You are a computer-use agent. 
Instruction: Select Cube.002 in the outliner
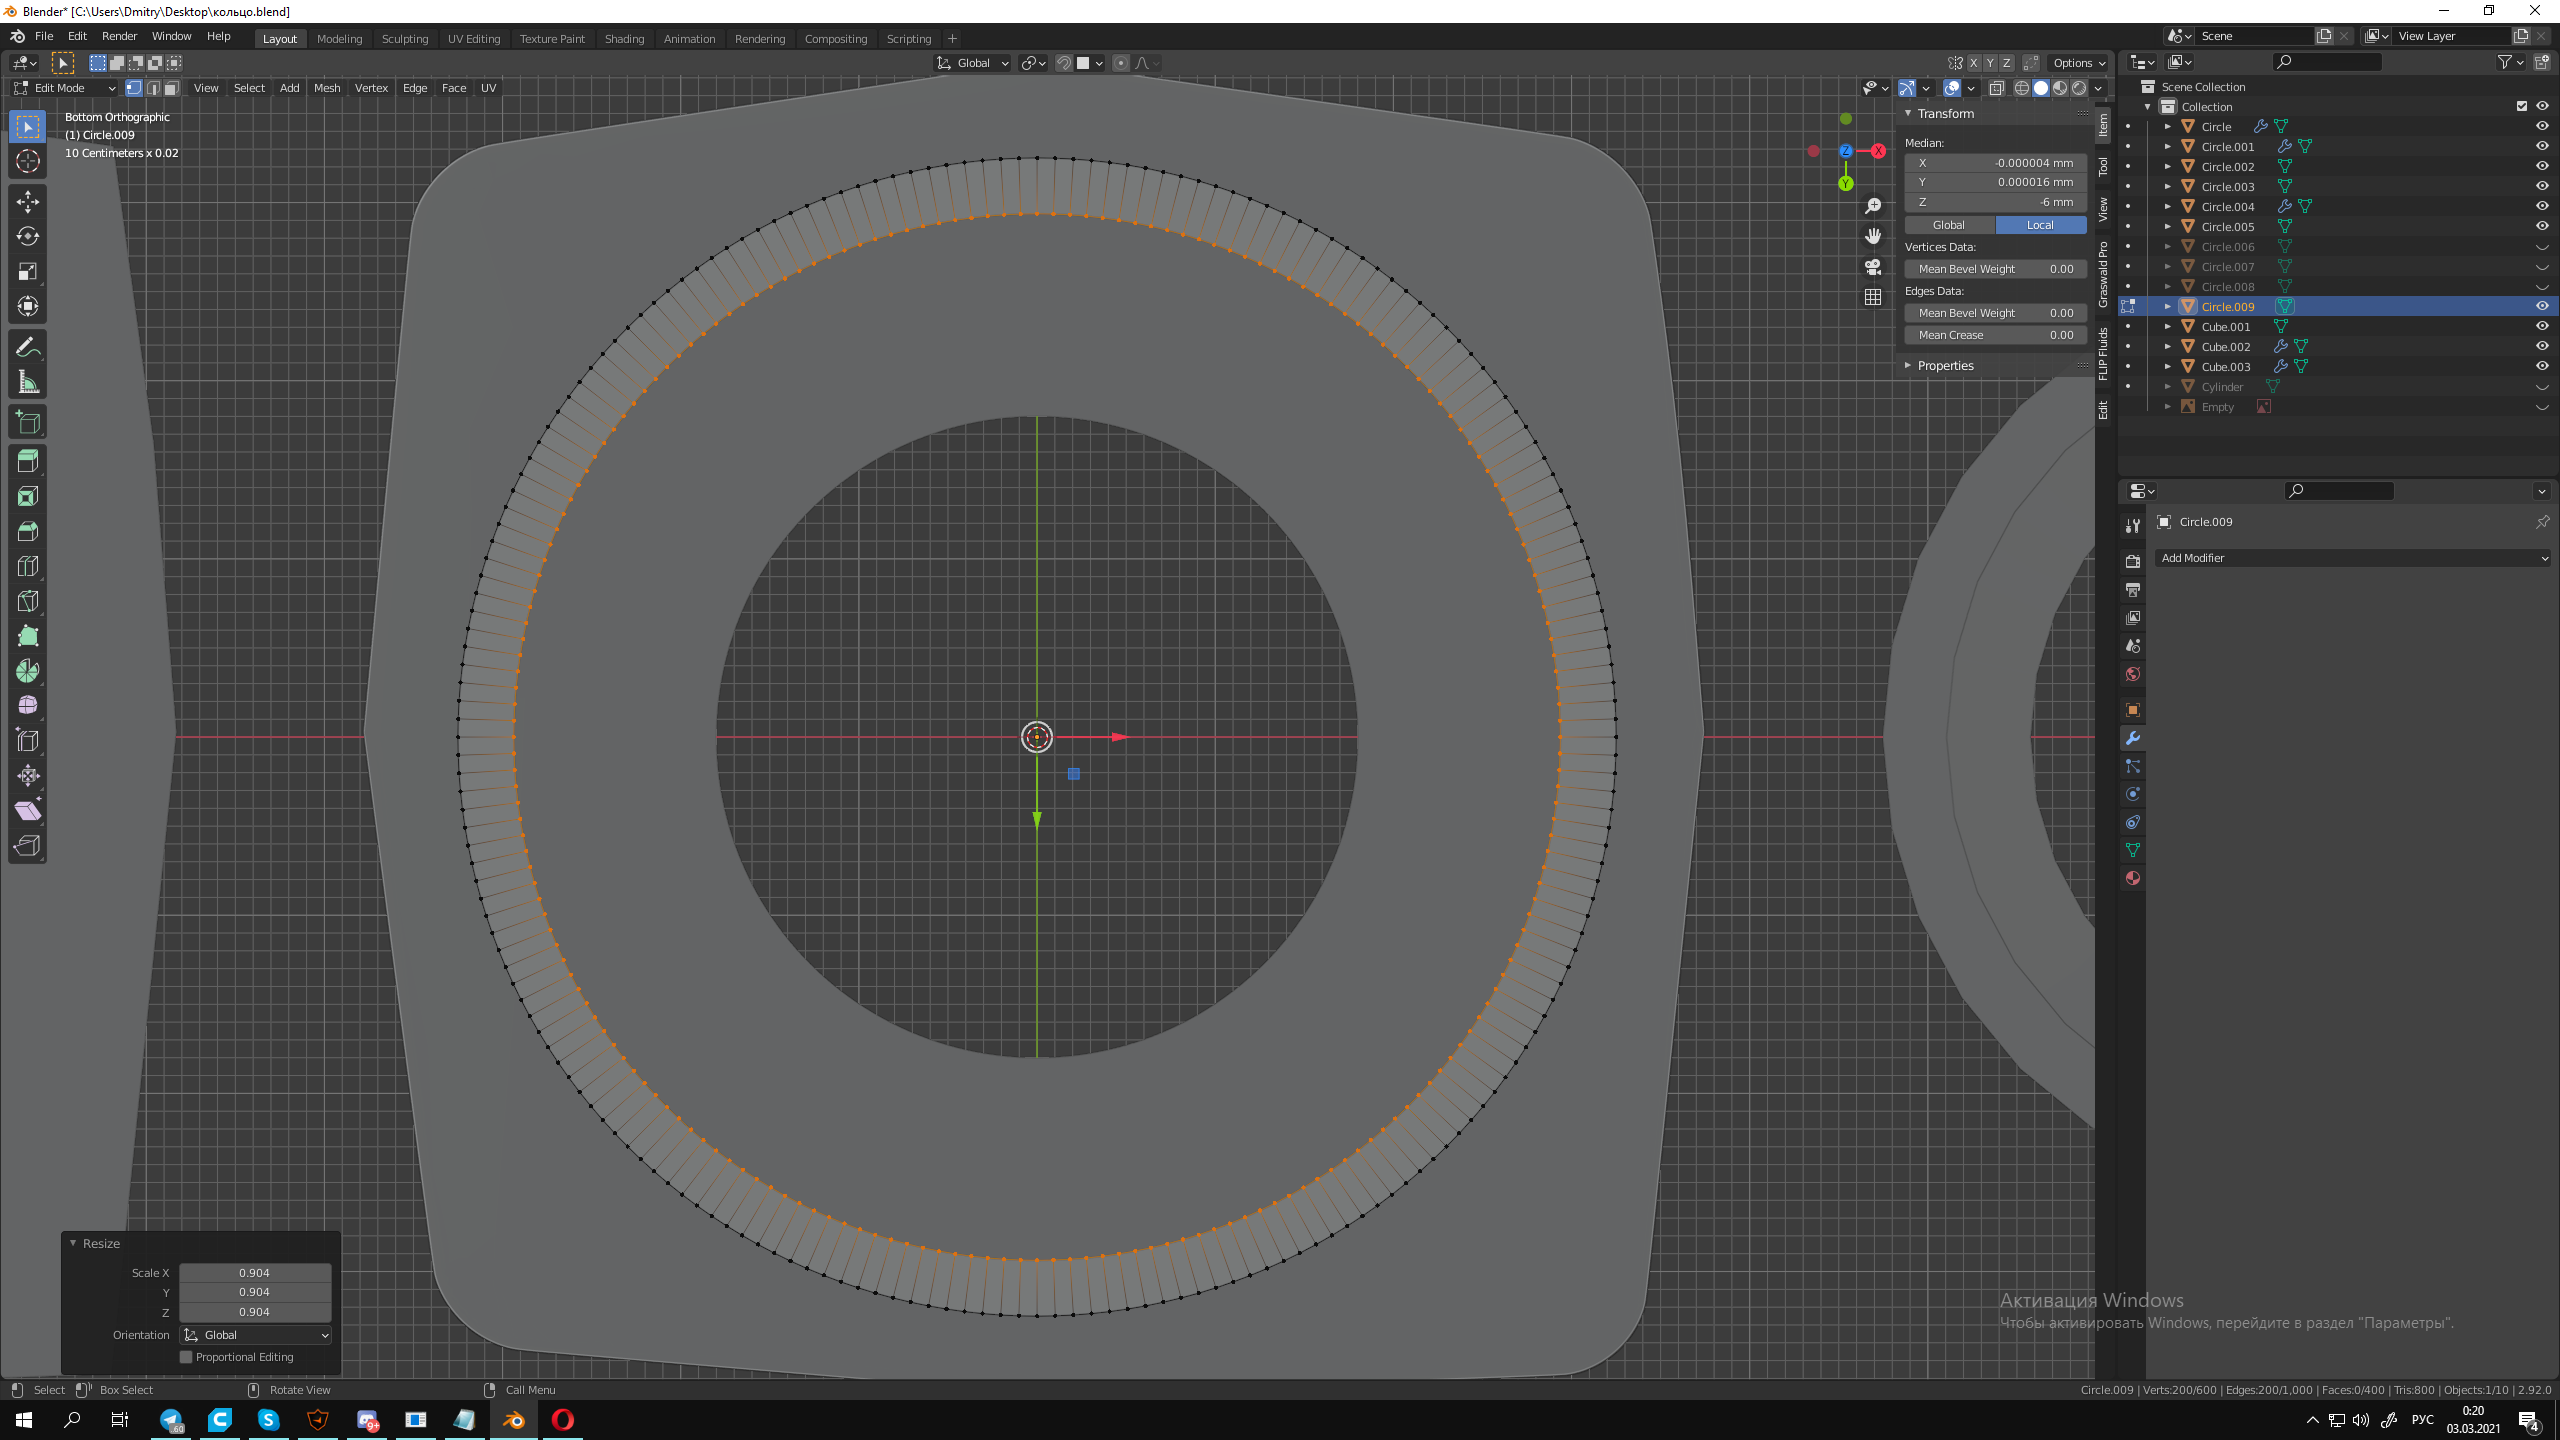(x=2227, y=347)
